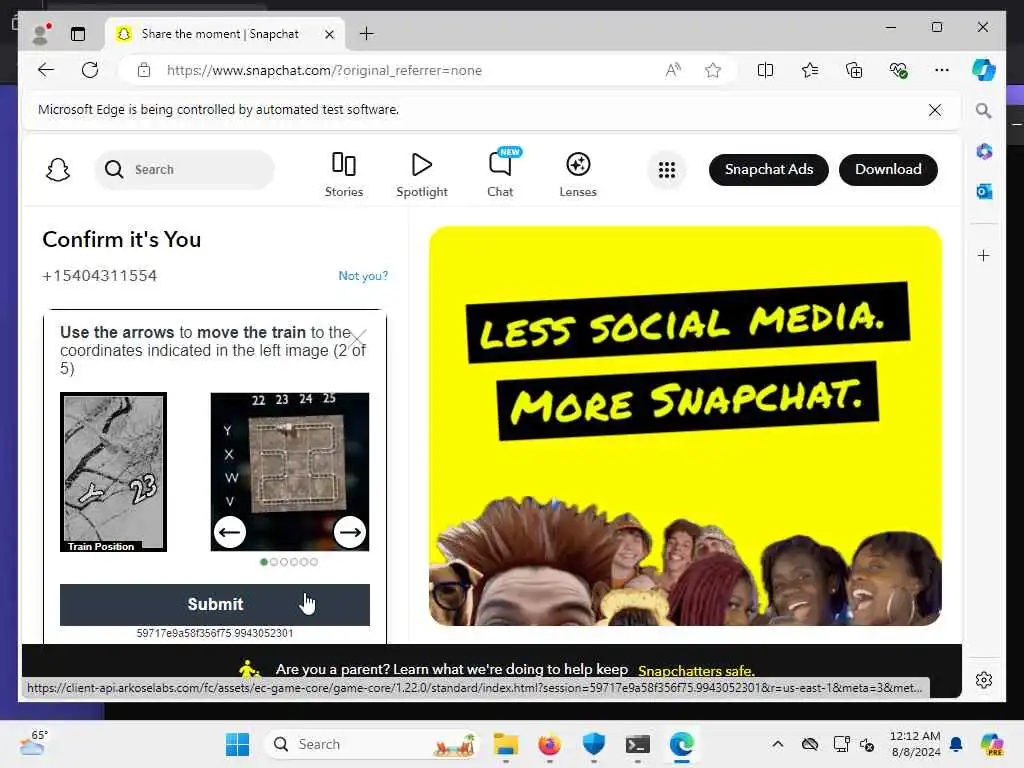Image resolution: width=1024 pixels, height=768 pixels.
Task: Toggle split screen view in Edge
Action: pos(765,70)
